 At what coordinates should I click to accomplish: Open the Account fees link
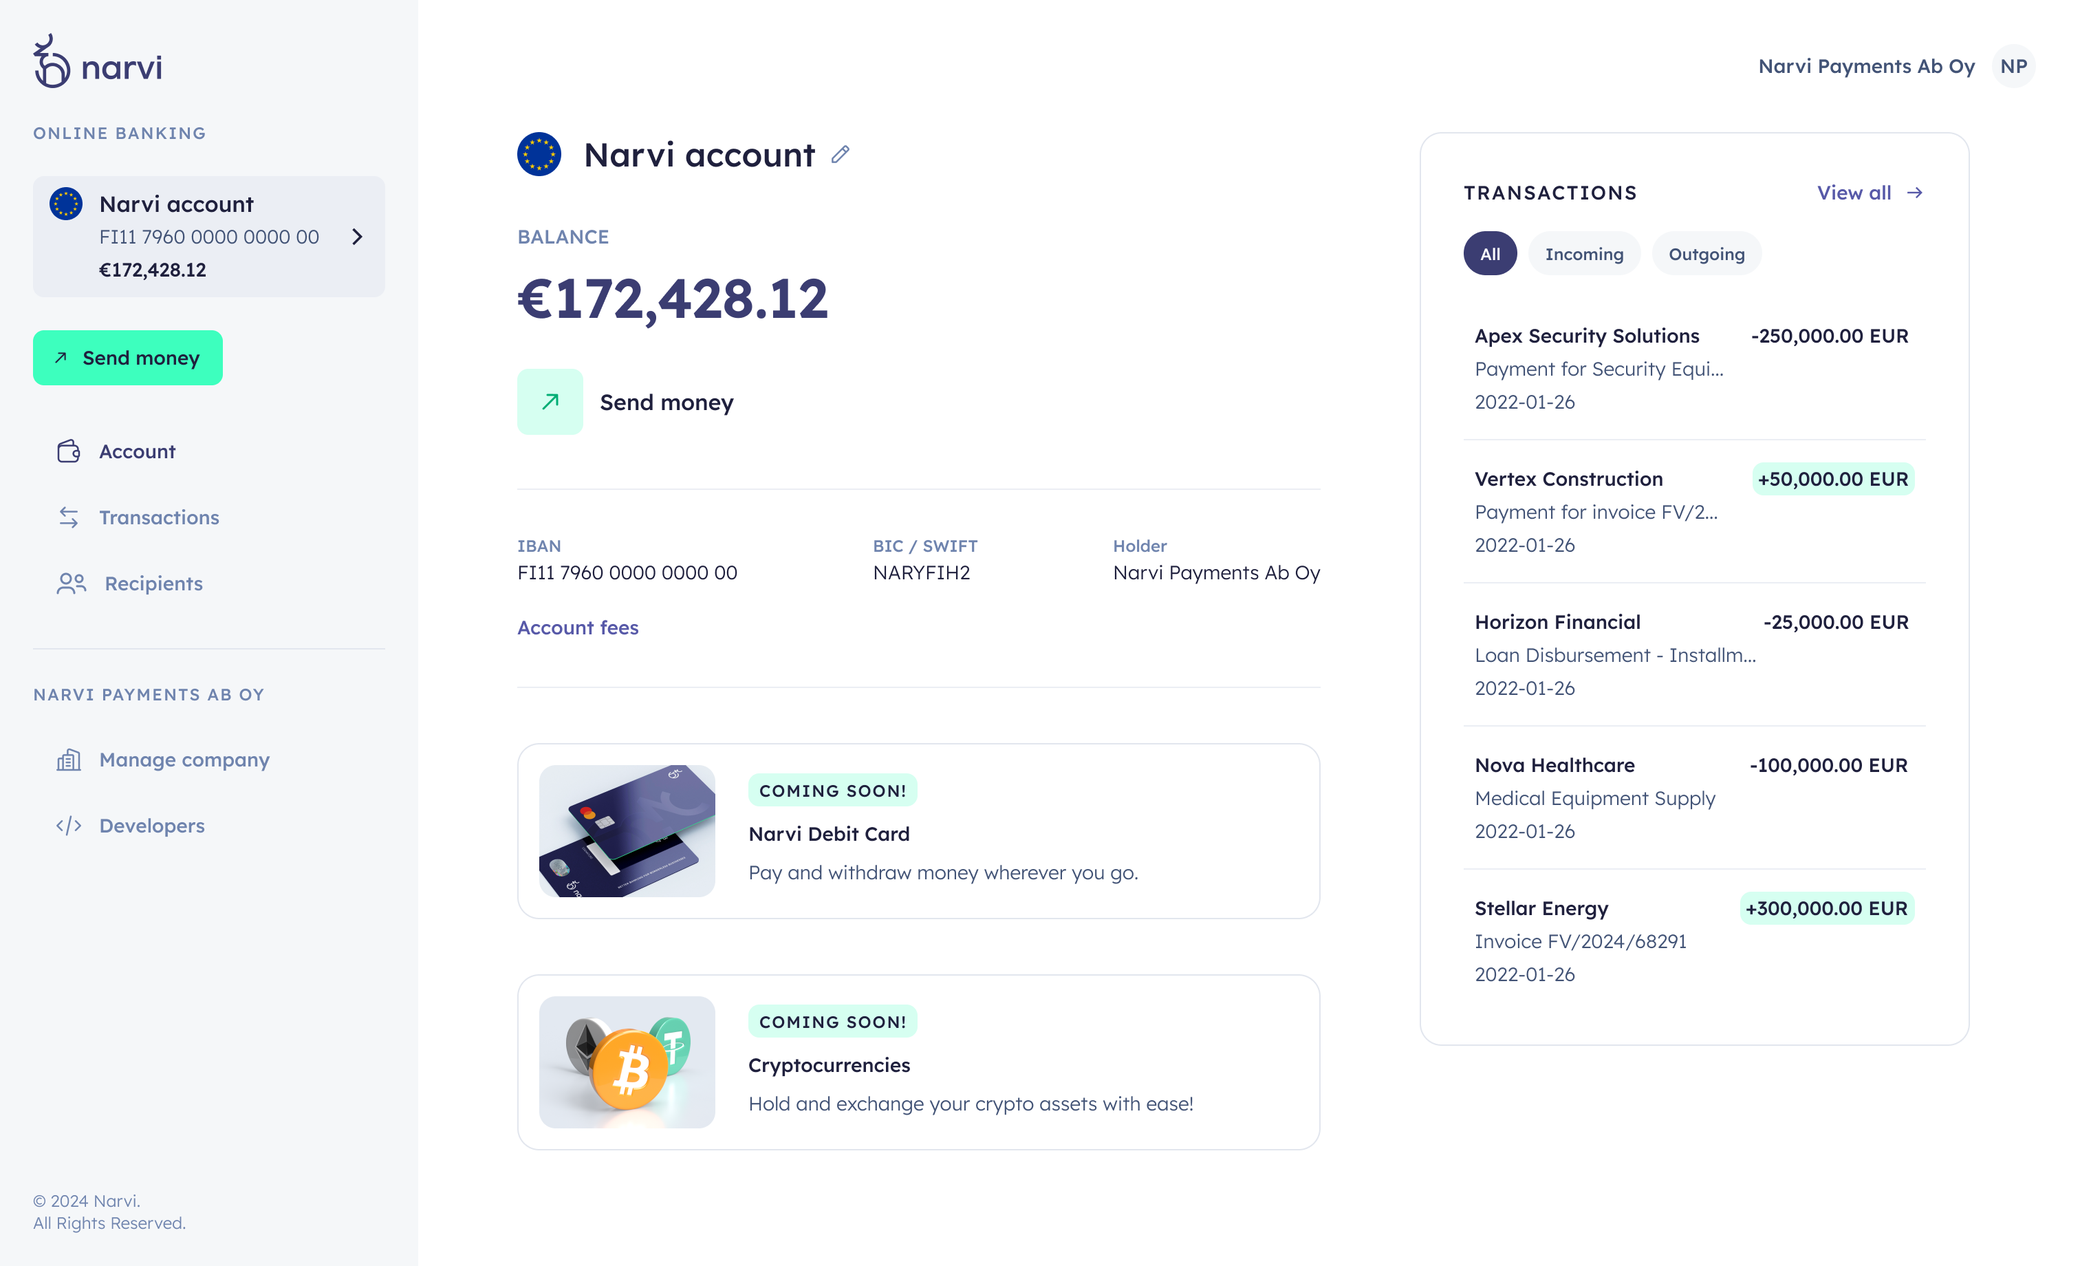tap(577, 627)
